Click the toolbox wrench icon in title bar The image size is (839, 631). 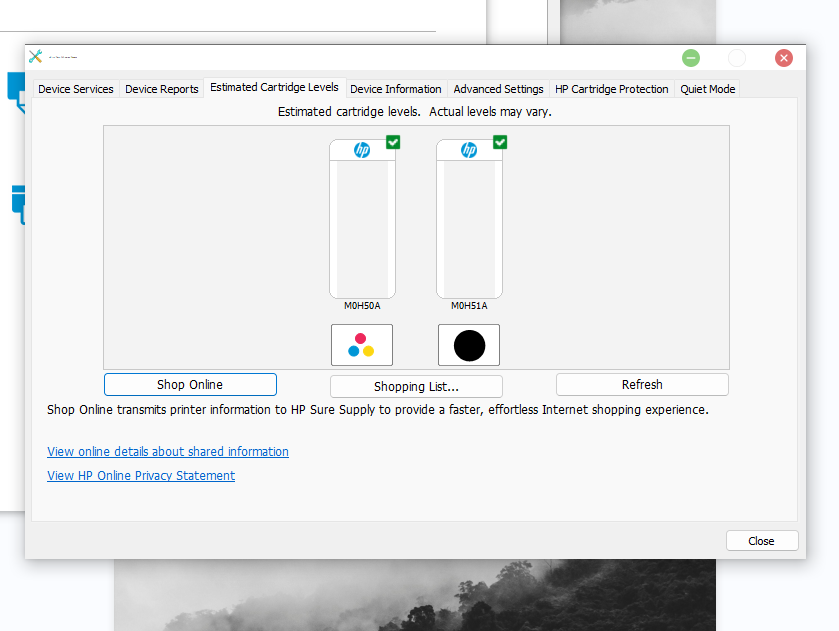[x=36, y=56]
